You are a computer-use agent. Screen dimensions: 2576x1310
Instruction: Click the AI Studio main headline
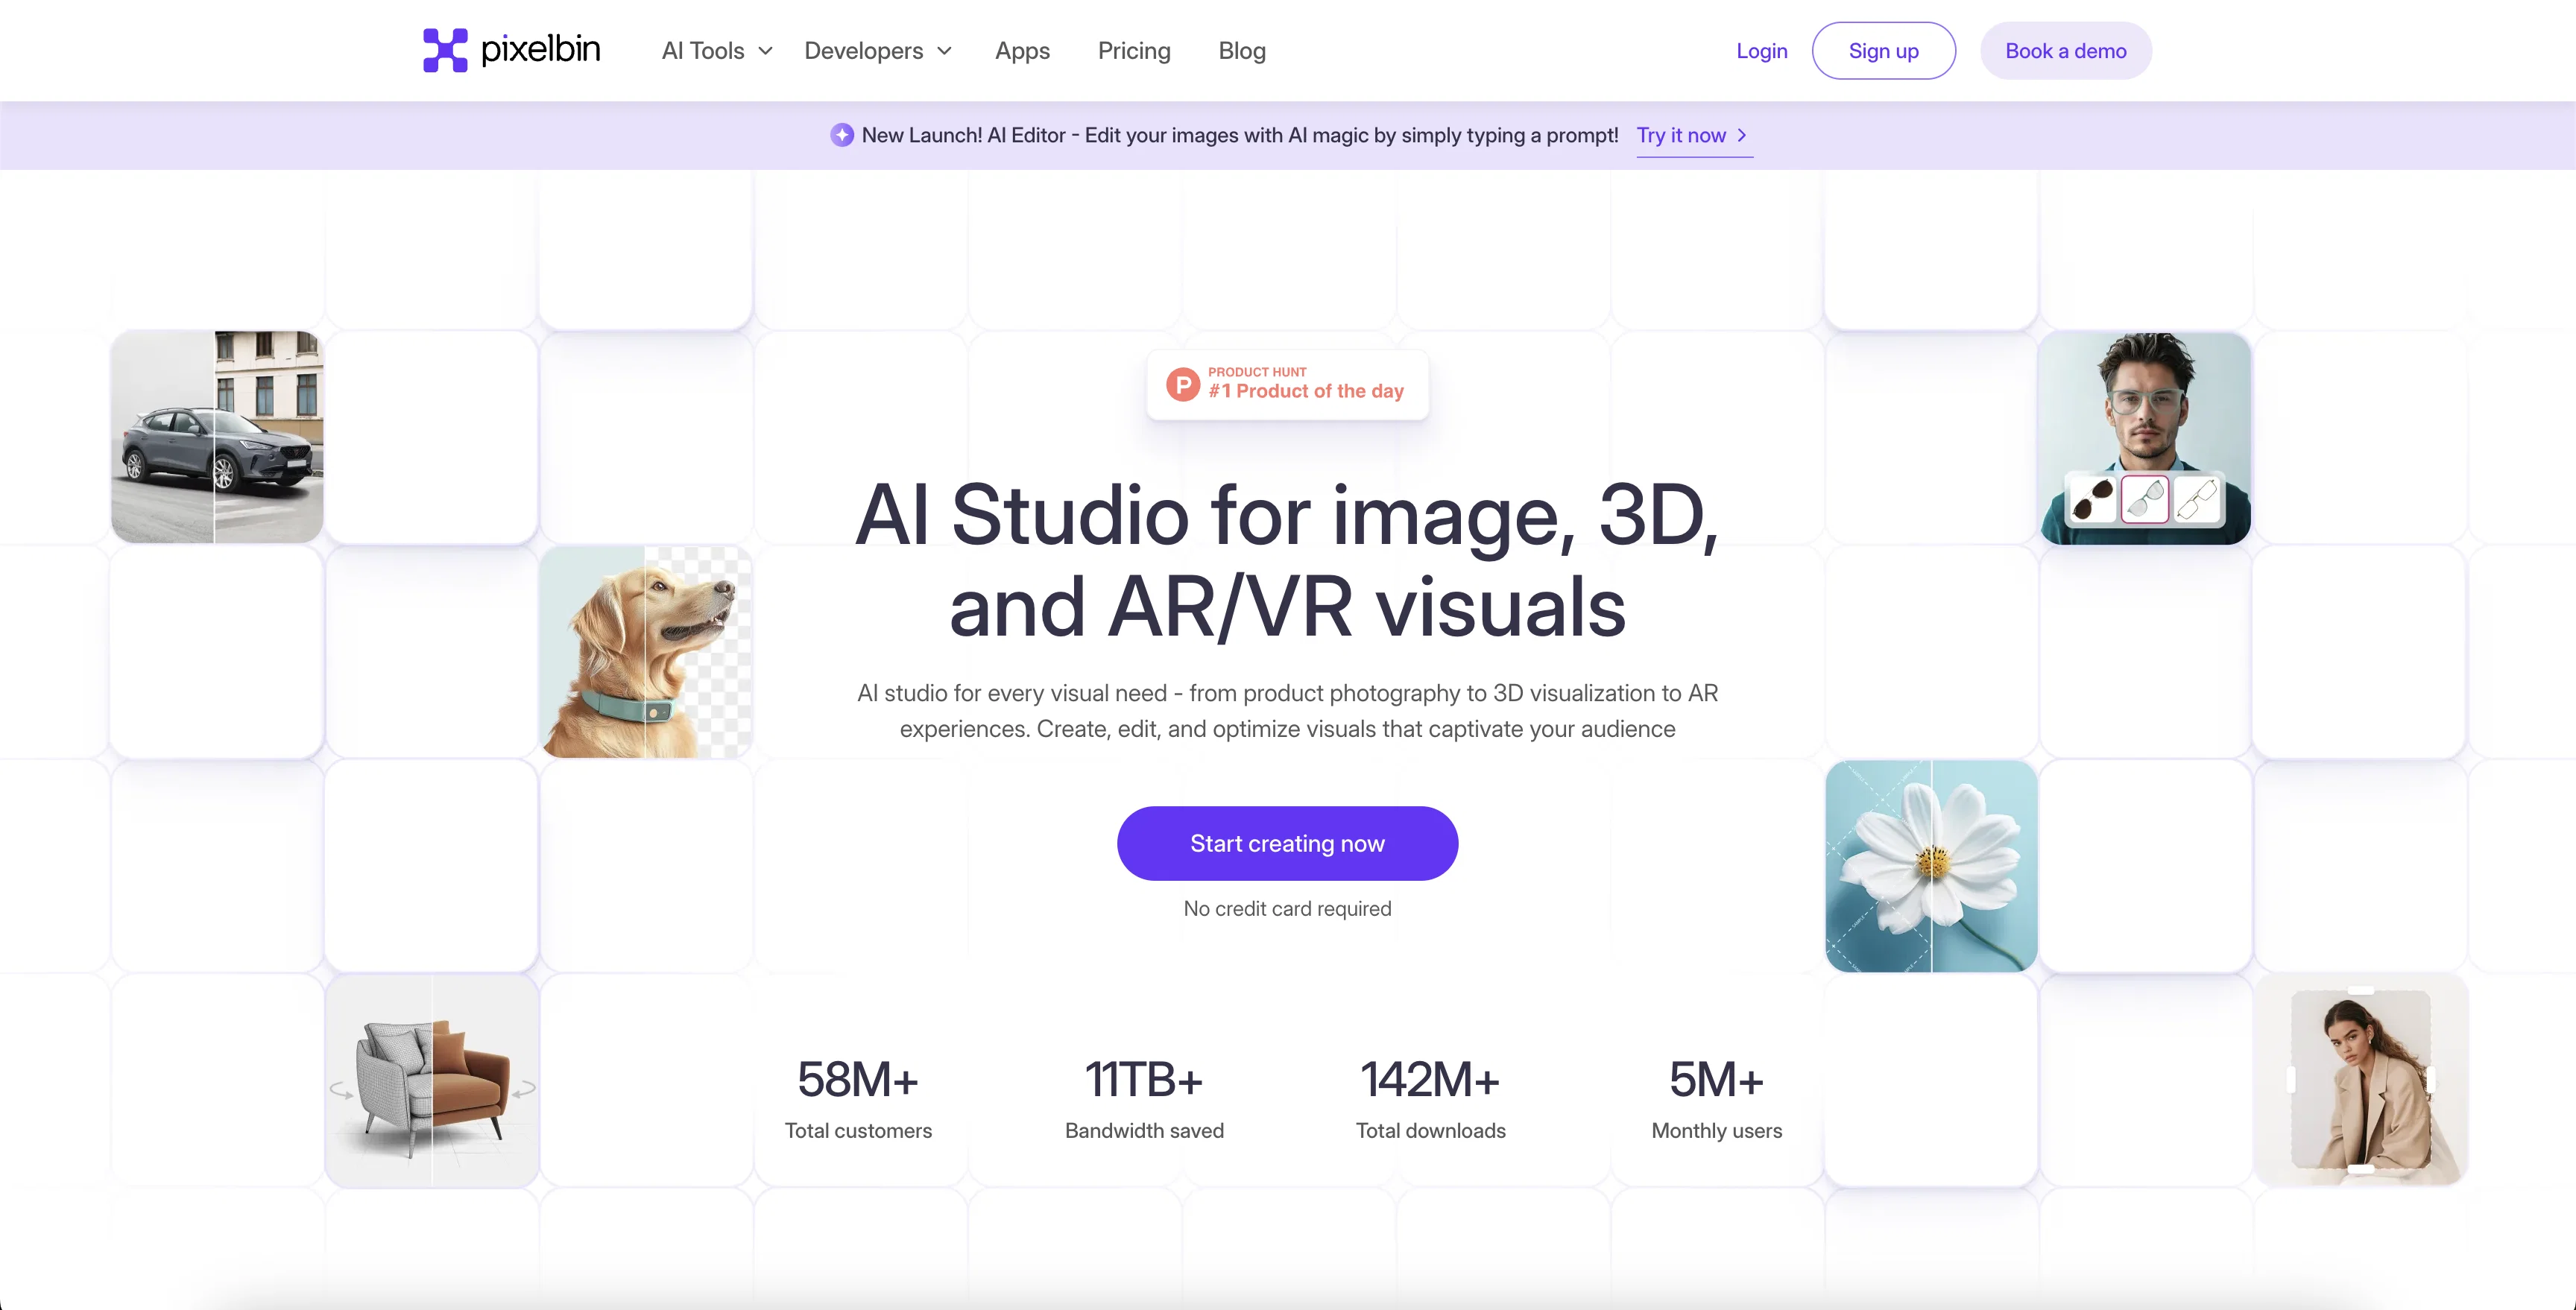1287,560
